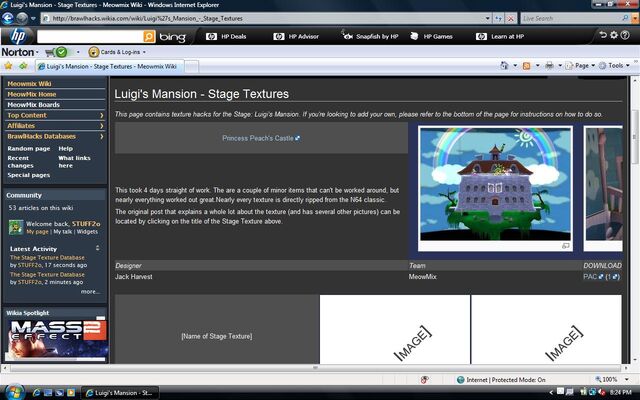Click the HP toolbar Bing search field
Screen dimensions: 640x400
click(x=90, y=36)
